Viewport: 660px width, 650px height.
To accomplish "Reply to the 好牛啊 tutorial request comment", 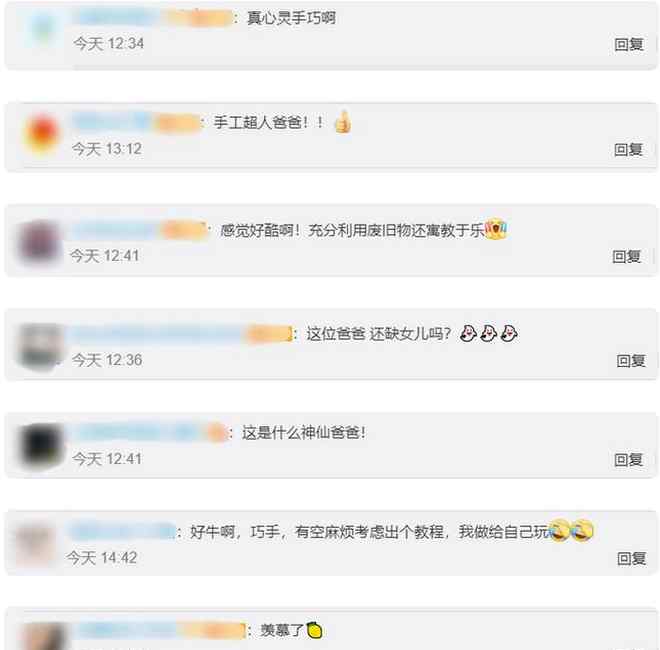I will [x=631, y=559].
